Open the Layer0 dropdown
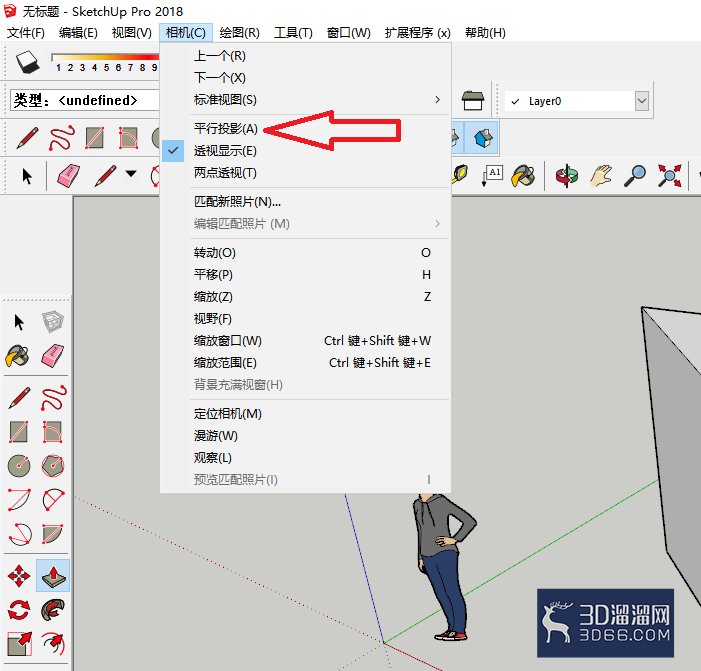Image resolution: width=701 pixels, height=671 pixels. 642,101
